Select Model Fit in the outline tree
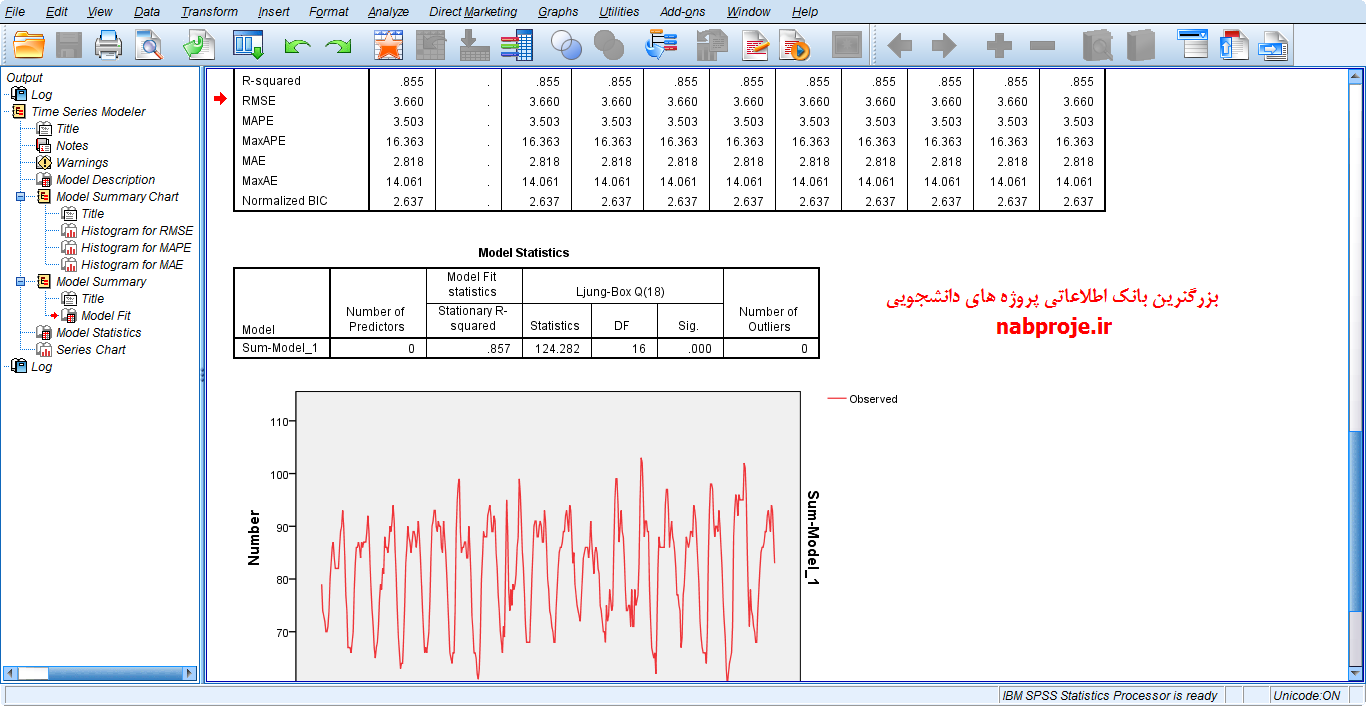1366x706 pixels. (x=106, y=316)
